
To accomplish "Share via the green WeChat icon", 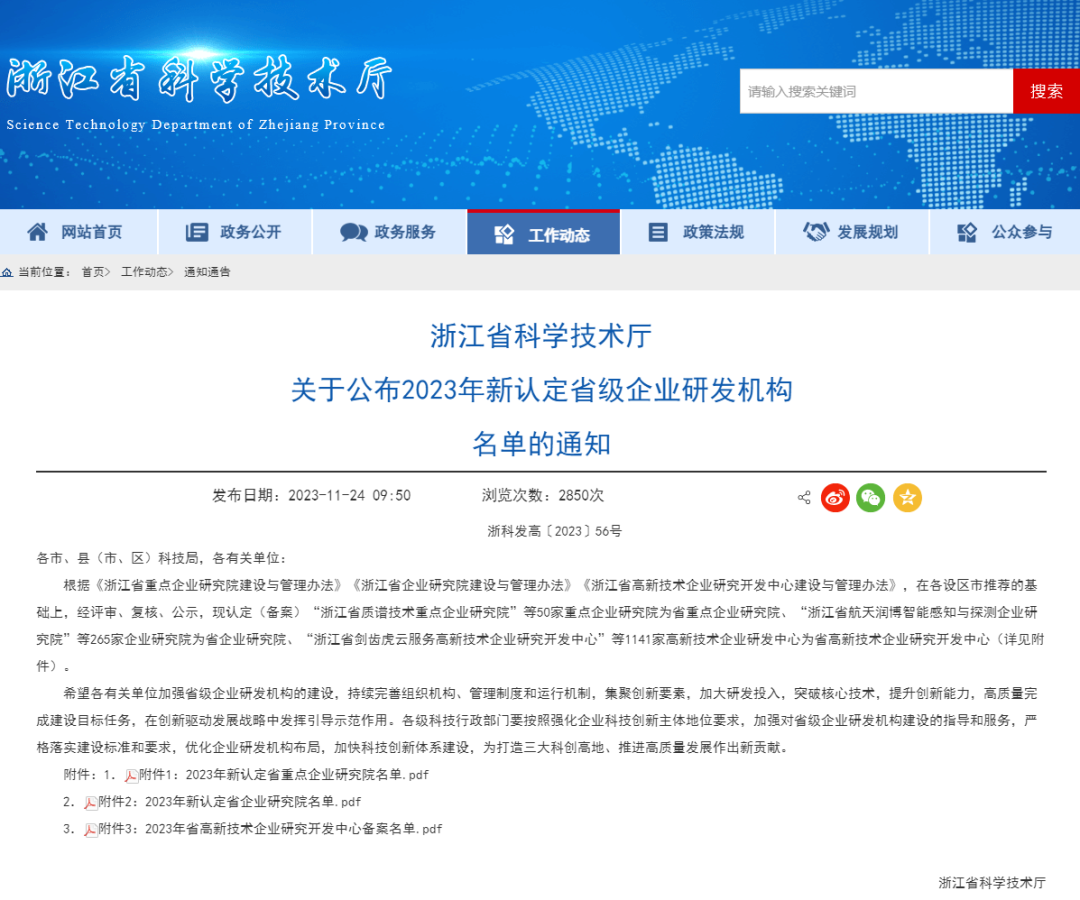I will [871, 497].
